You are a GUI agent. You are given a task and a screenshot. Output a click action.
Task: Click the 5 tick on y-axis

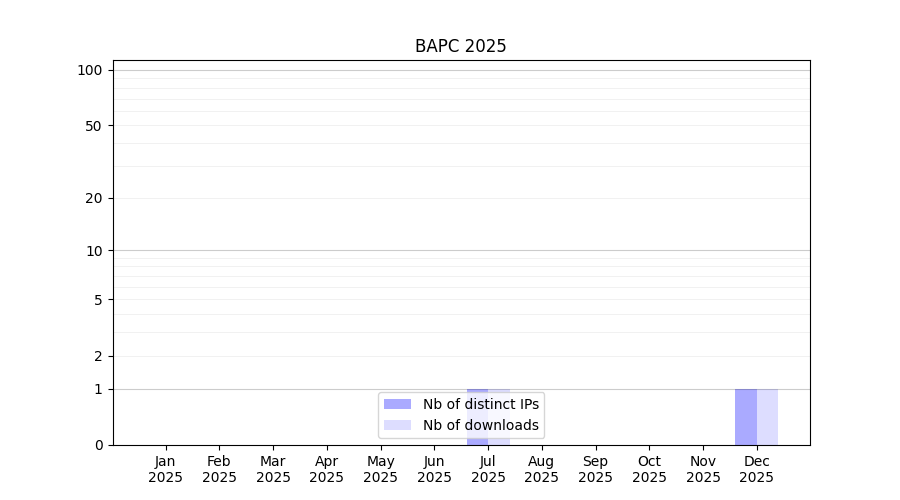98,300
